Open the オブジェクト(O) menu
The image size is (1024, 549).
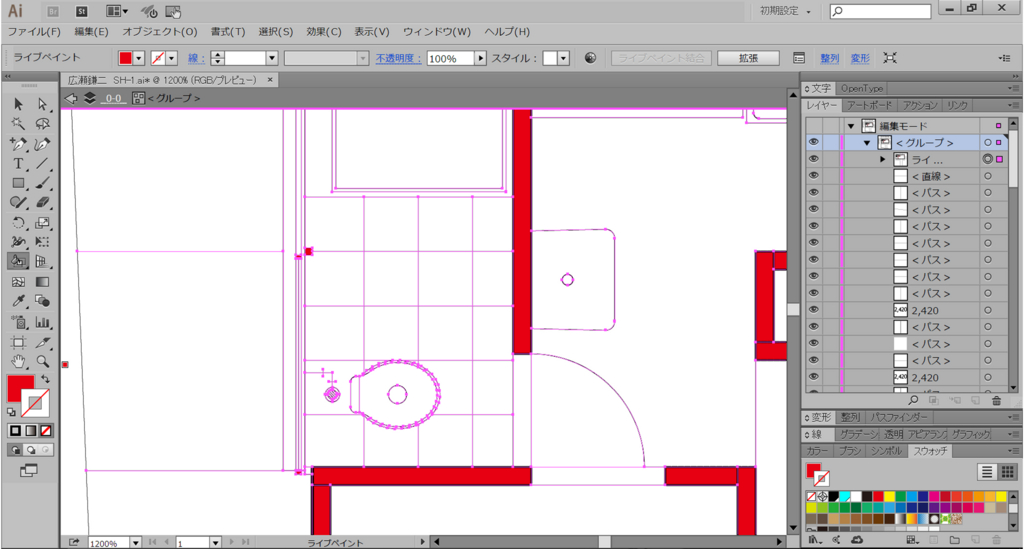[x=159, y=31]
